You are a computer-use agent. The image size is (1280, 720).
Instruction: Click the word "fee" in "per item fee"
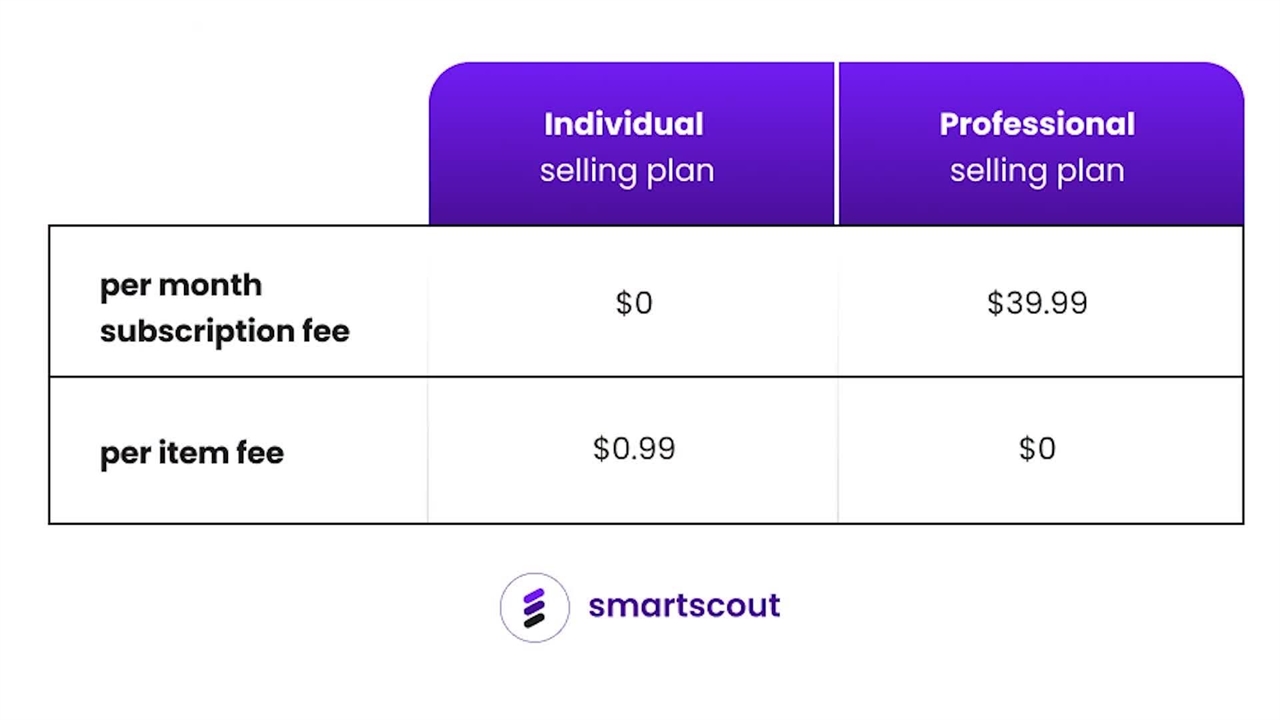tap(260, 453)
